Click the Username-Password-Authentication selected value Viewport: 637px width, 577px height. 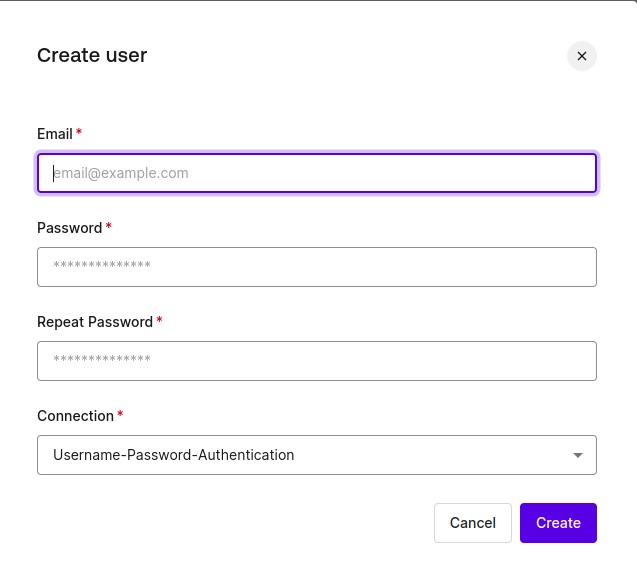(x=173, y=455)
